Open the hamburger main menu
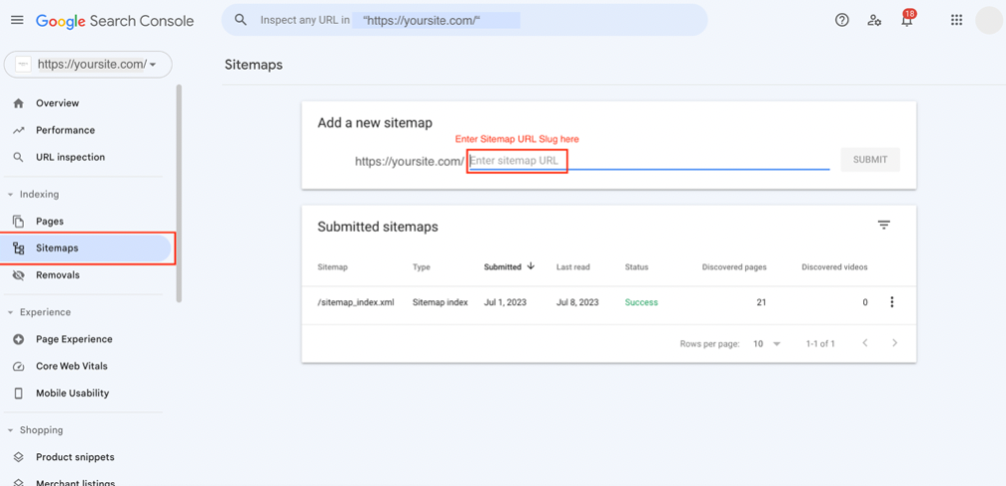 pyautogui.click(x=17, y=20)
